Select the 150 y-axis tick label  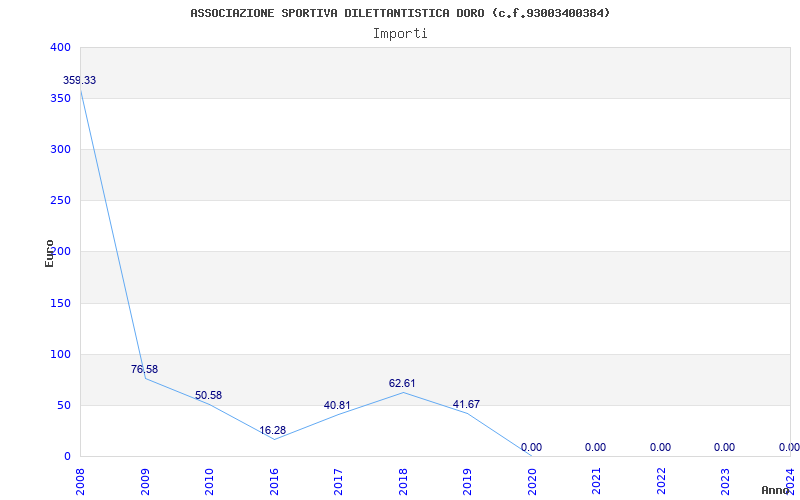[x=60, y=304]
